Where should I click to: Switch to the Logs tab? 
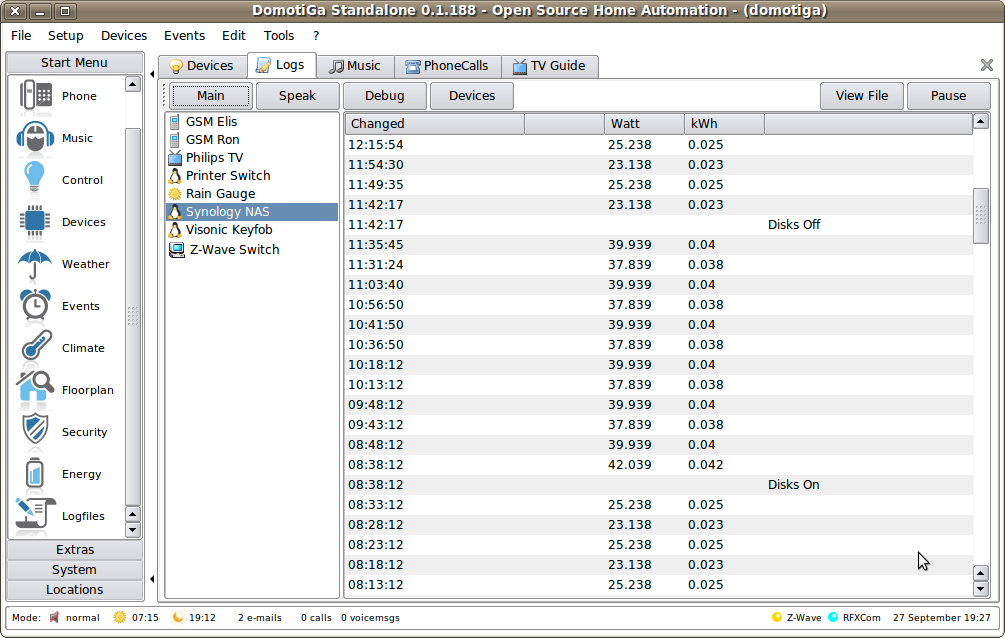coord(281,65)
